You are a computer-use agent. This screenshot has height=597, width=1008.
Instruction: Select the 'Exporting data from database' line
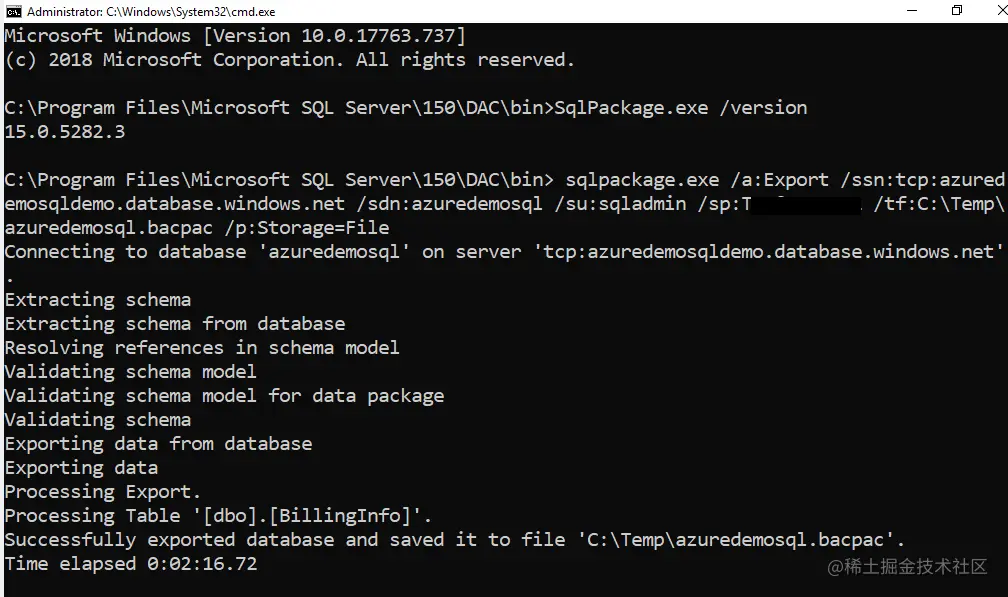(x=158, y=443)
